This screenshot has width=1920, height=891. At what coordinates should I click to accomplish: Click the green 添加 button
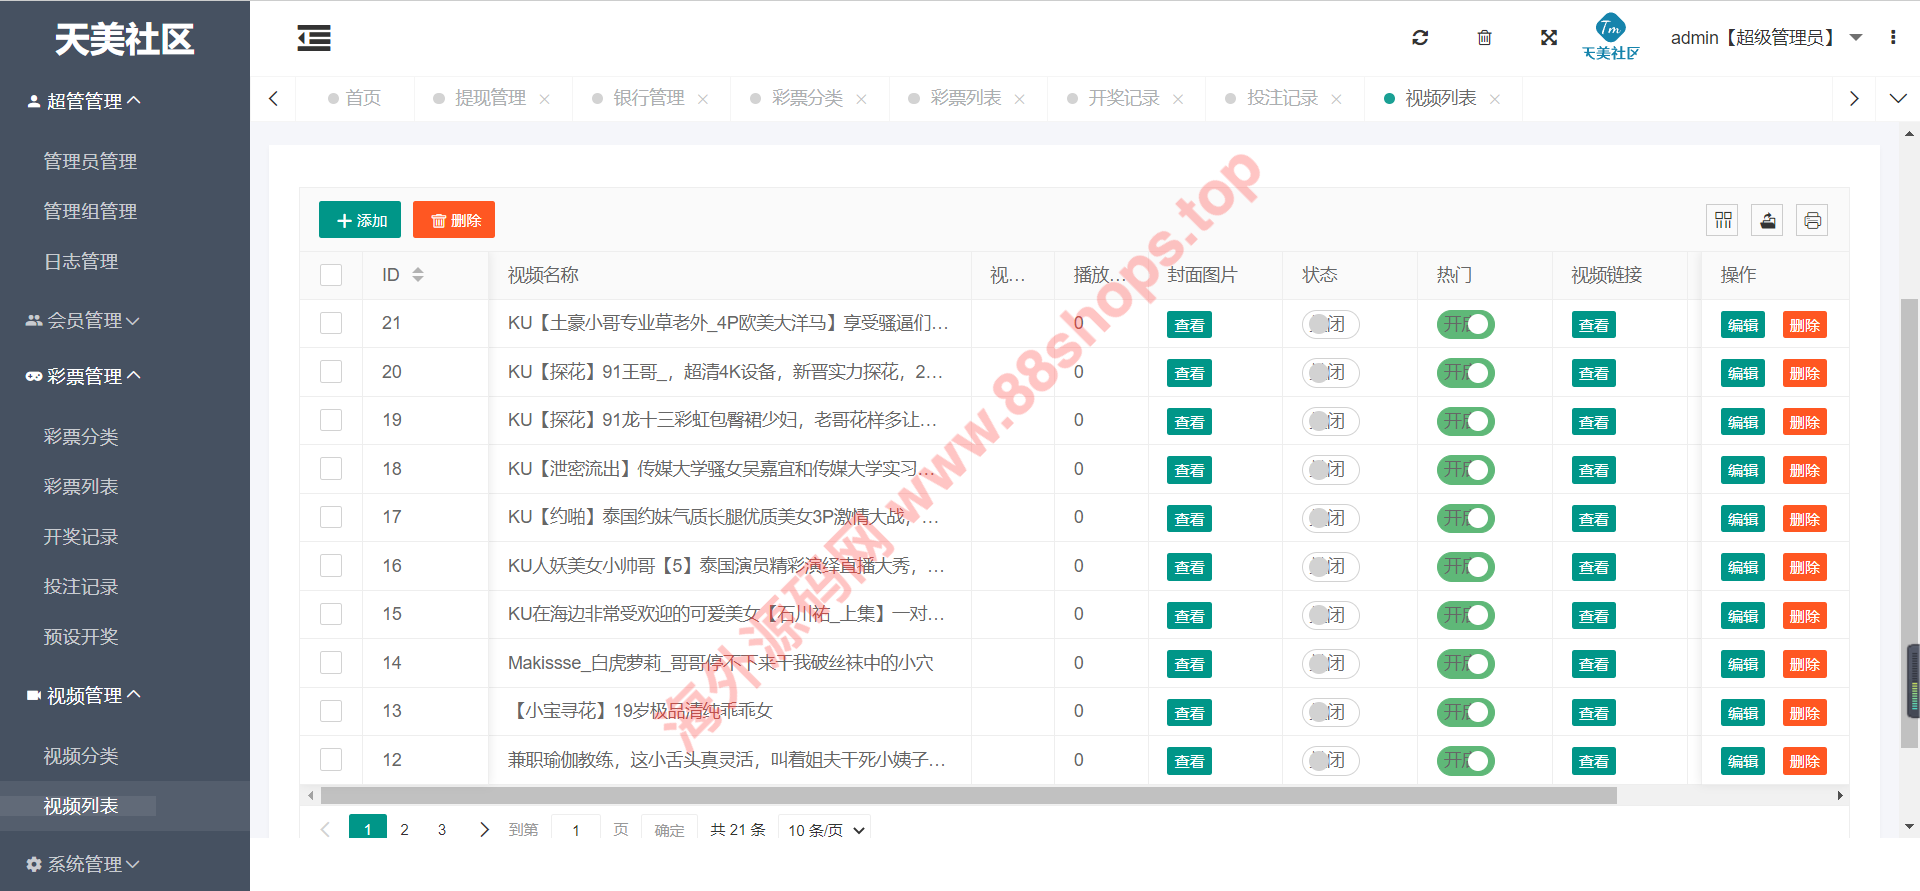360,220
